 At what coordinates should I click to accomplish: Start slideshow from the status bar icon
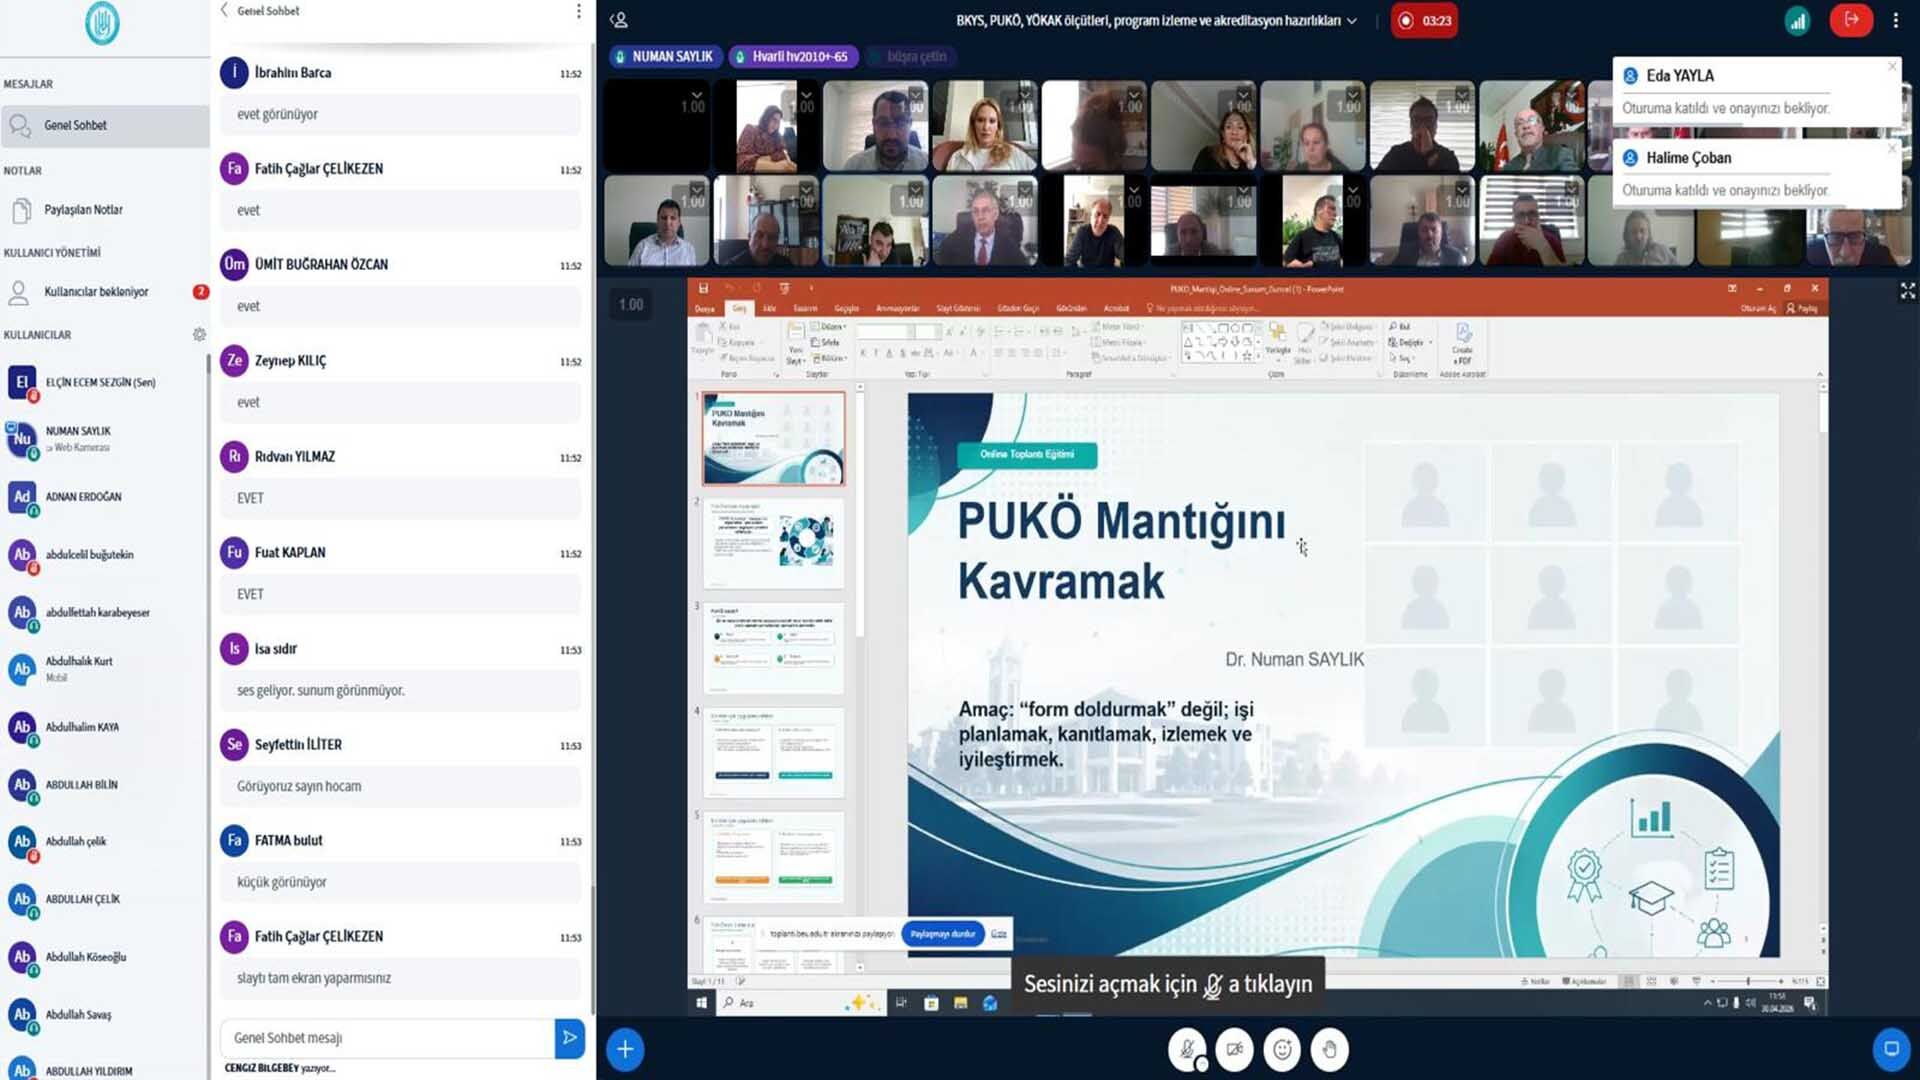tap(1696, 982)
